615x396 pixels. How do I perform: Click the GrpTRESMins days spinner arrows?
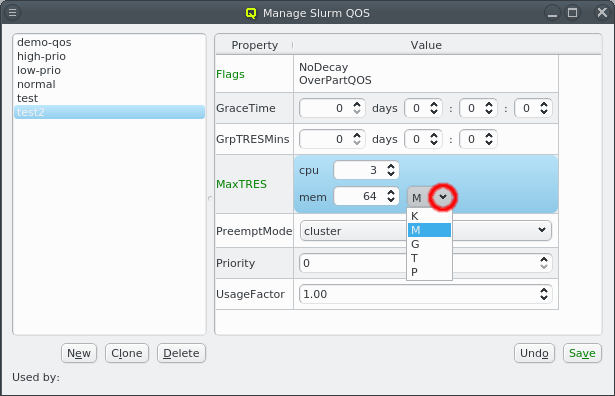357,139
